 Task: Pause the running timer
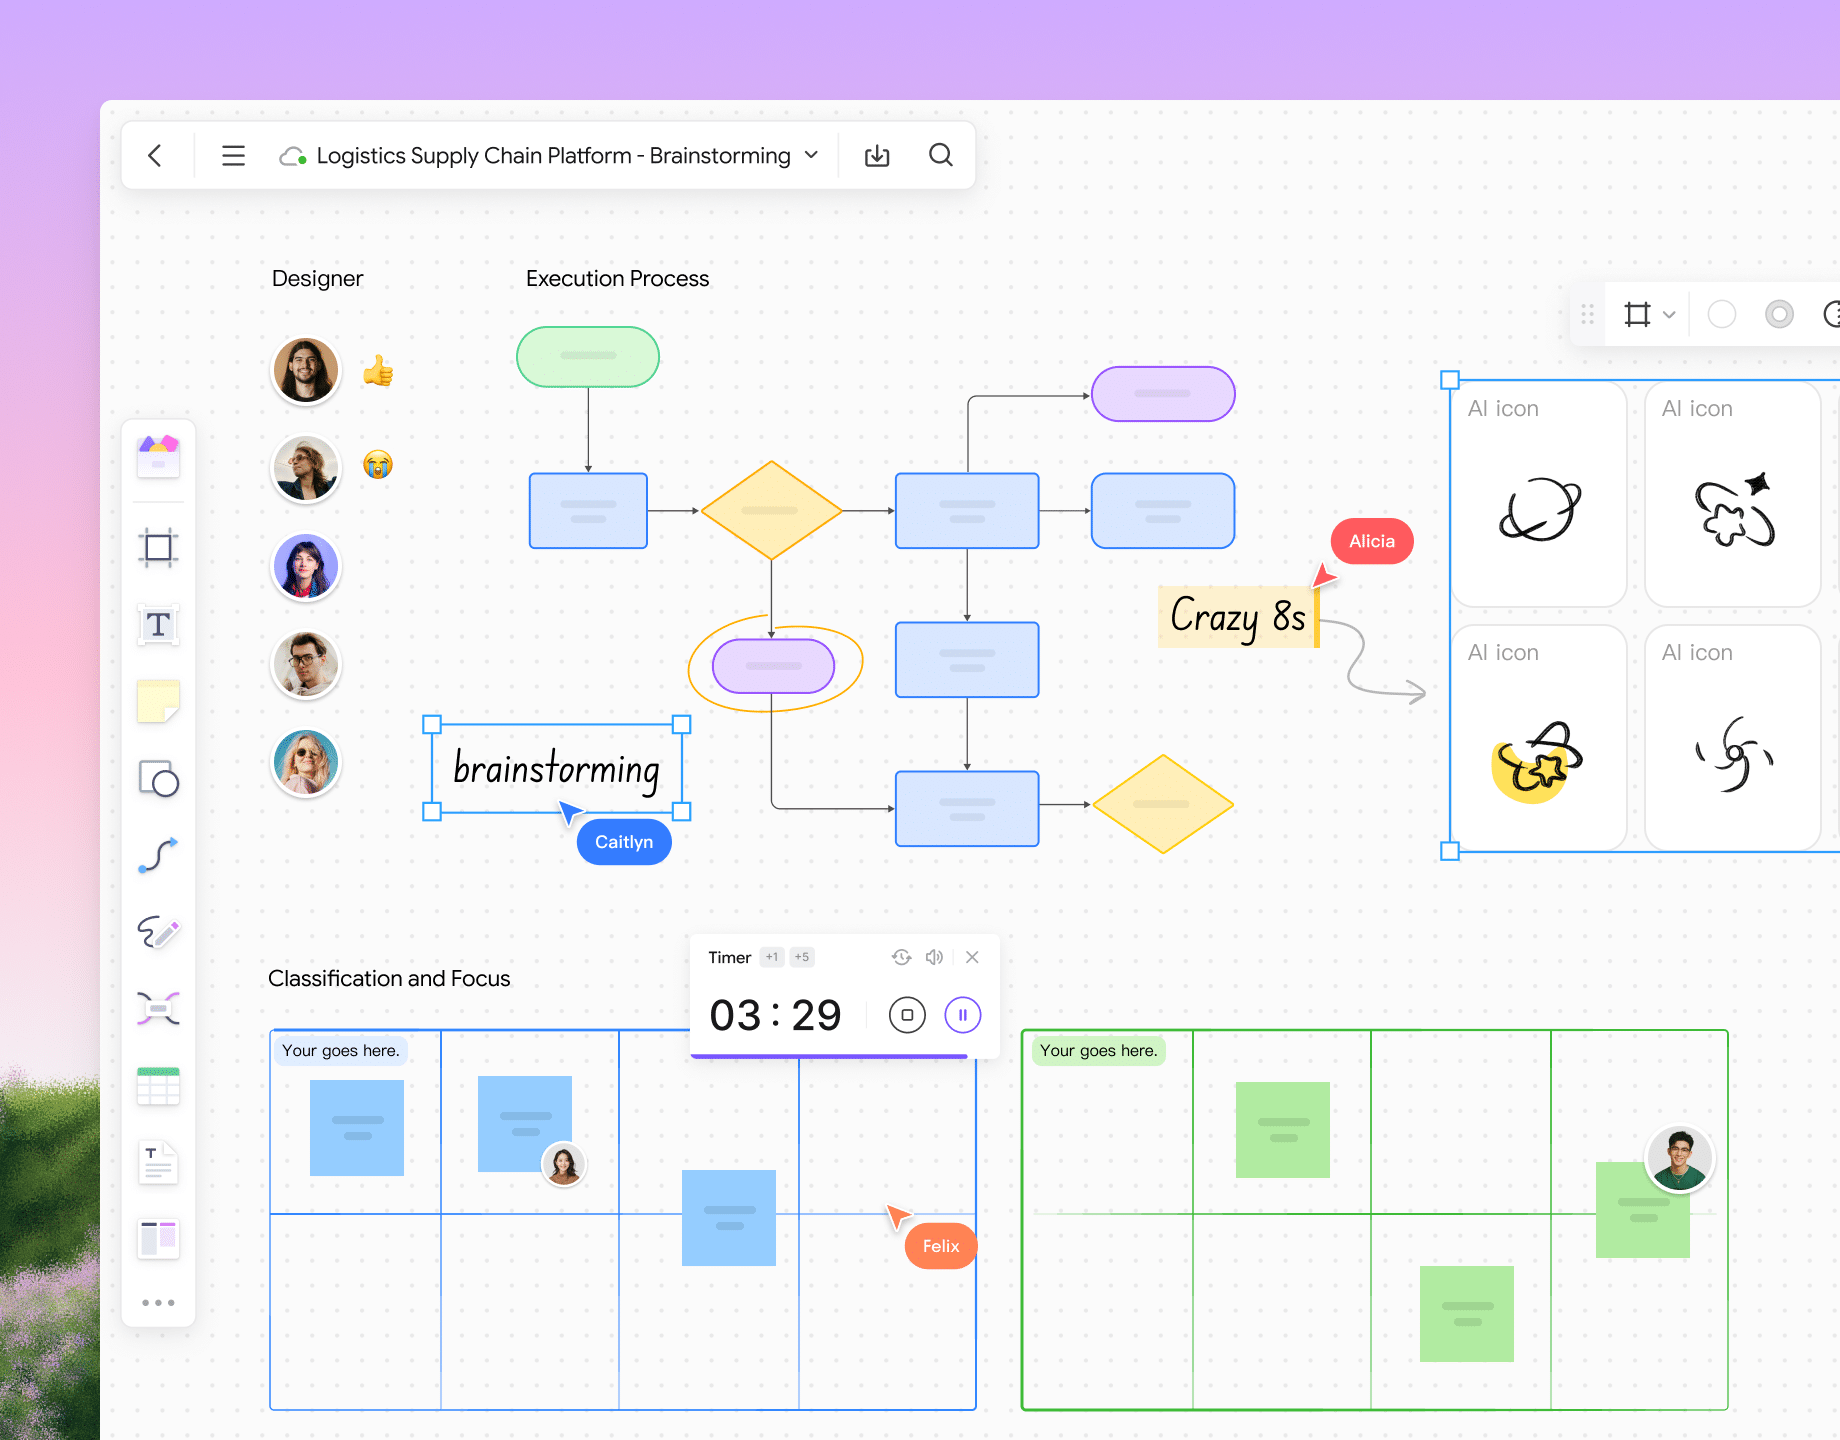[962, 1015]
